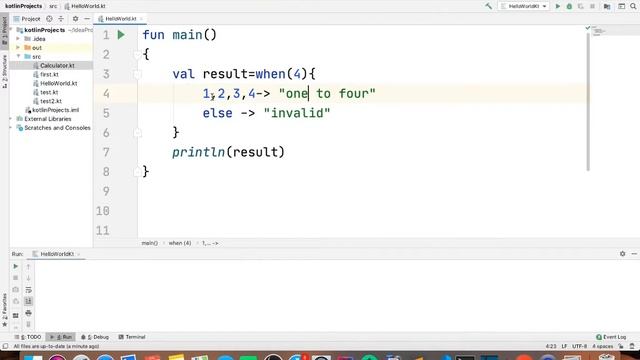Expand the out folder
This screenshot has width=640, height=360.
pos(18,48)
